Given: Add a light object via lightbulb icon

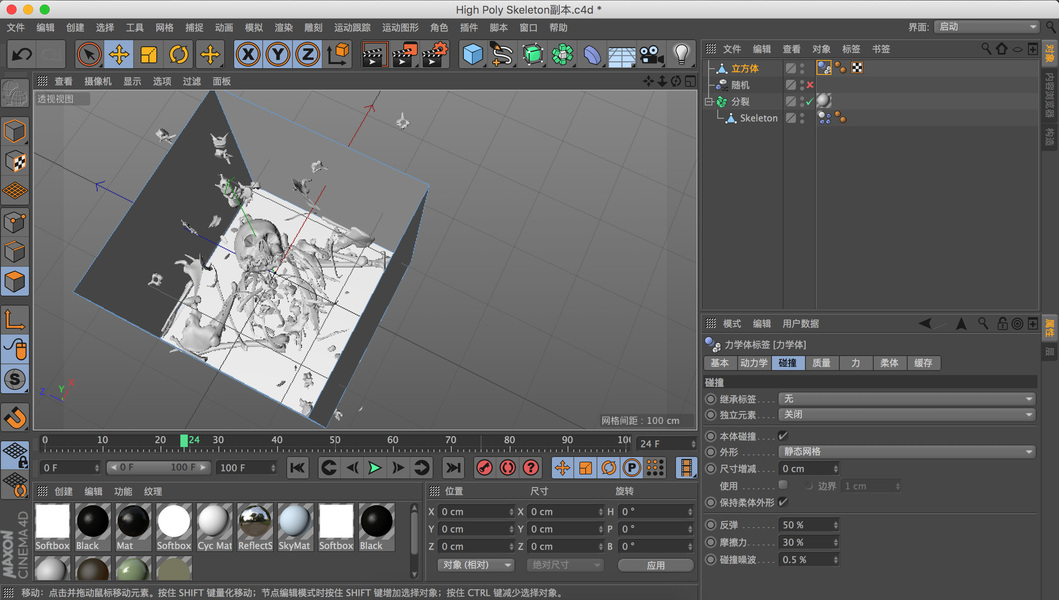Looking at the screenshot, I should tap(682, 54).
